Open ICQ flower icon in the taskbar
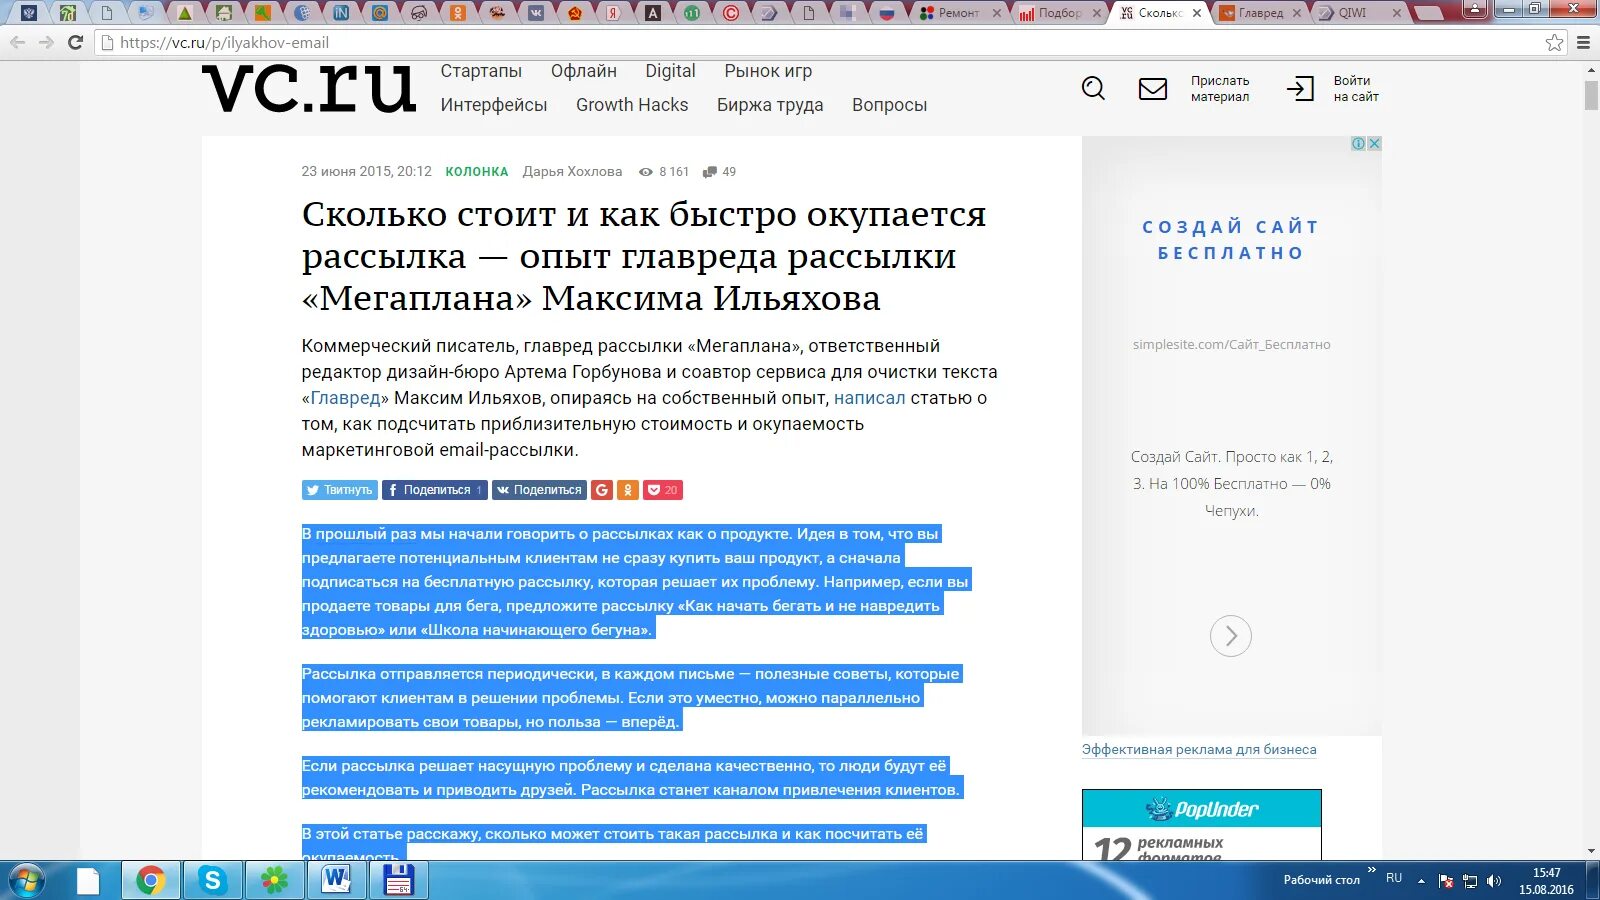The image size is (1600, 900). tap(274, 881)
